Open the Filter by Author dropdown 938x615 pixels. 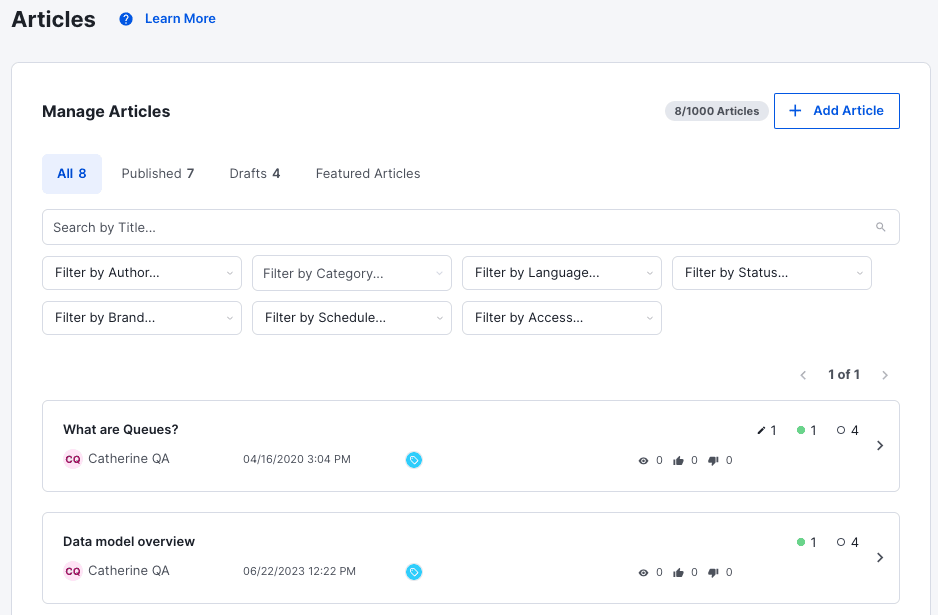[142, 273]
